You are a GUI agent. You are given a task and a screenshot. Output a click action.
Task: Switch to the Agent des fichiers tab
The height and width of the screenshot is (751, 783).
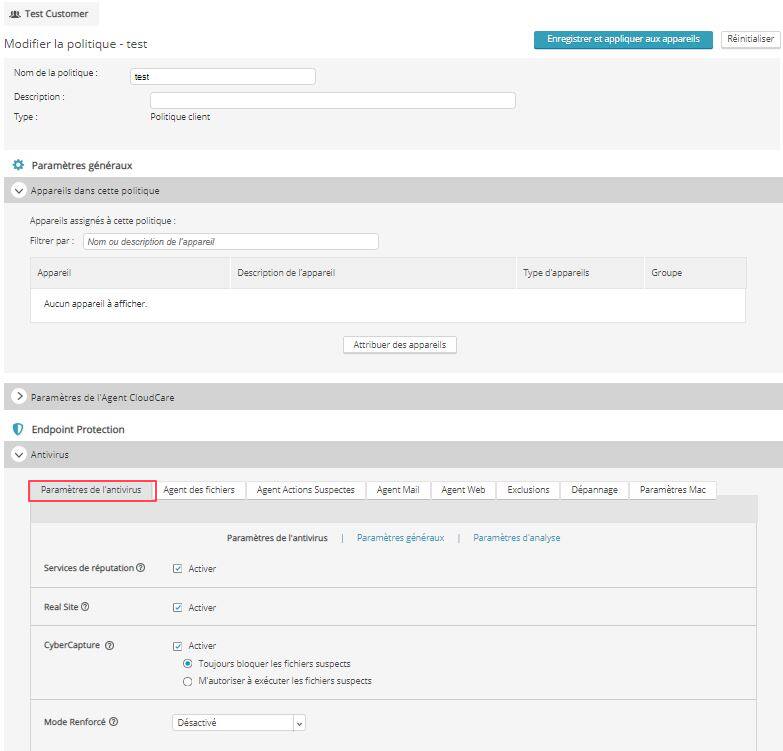tap(199, 490)
